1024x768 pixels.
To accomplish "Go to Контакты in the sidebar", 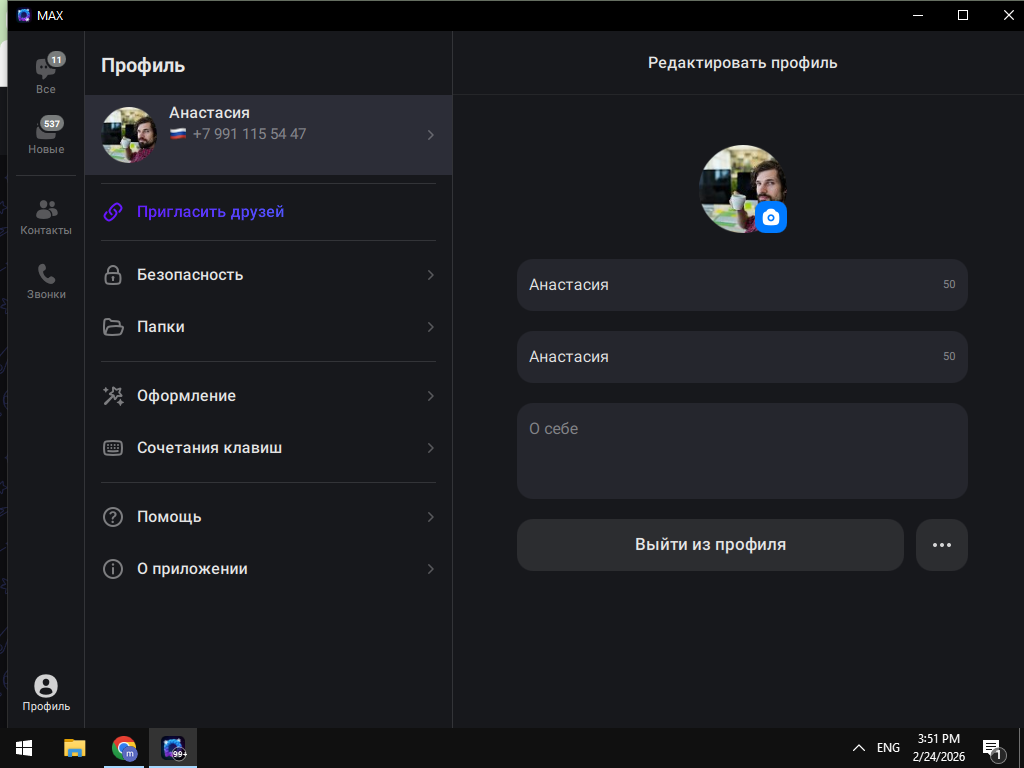I will point(46,217).
